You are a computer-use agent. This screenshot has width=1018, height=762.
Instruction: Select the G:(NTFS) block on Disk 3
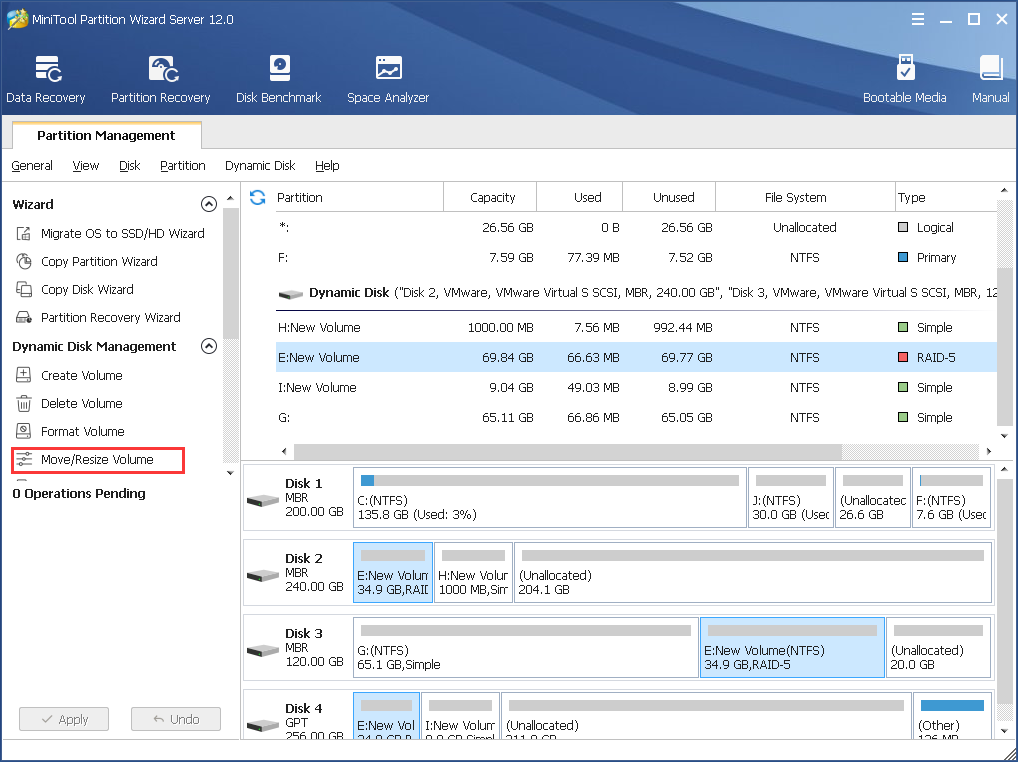pos(526,647)
